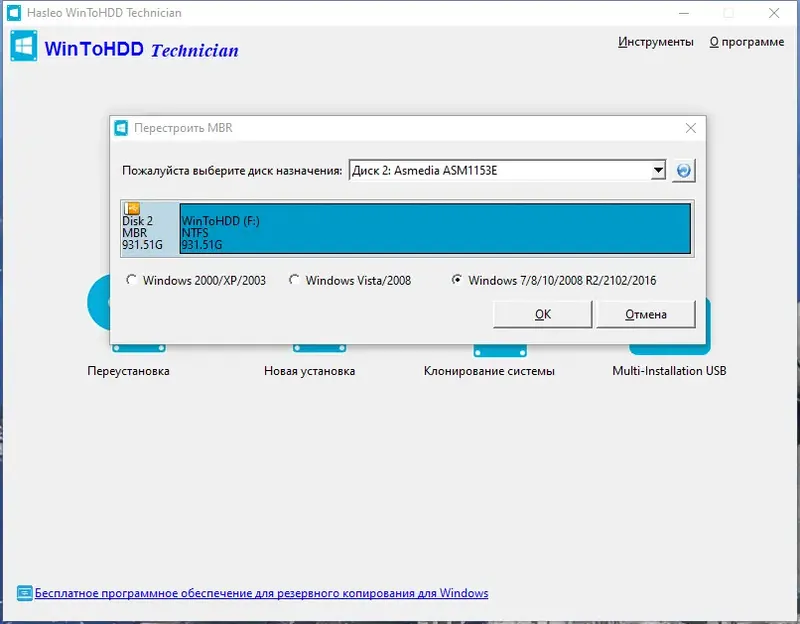Select Windows 2000/XP/2003 radio button

click(x=131, y=280)
